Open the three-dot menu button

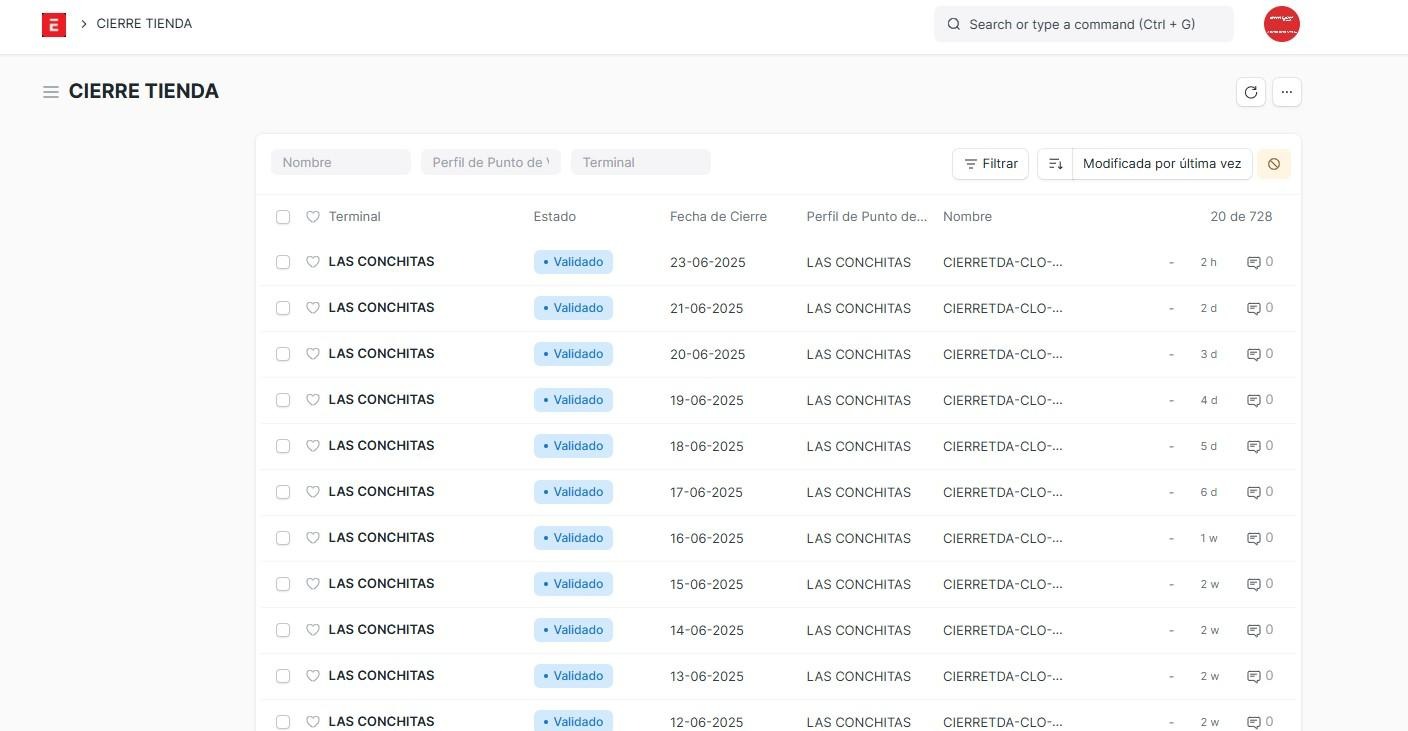coord(1287,92)
